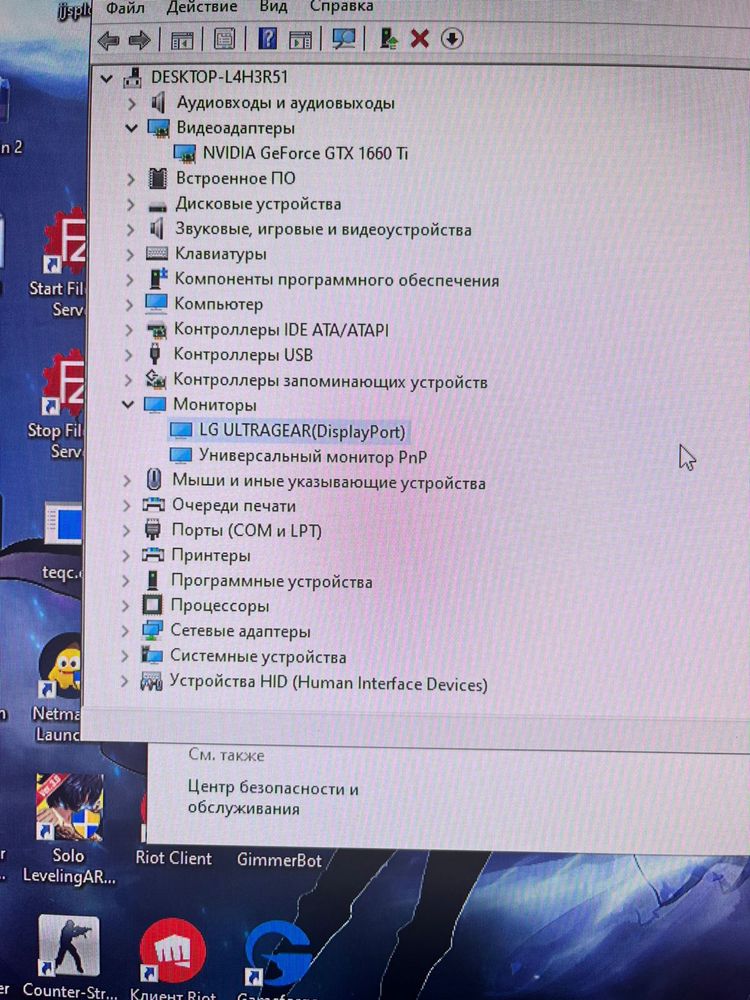
Task: Open Solo Leveling desktop shortcut
Action: (x=69, y=829)
